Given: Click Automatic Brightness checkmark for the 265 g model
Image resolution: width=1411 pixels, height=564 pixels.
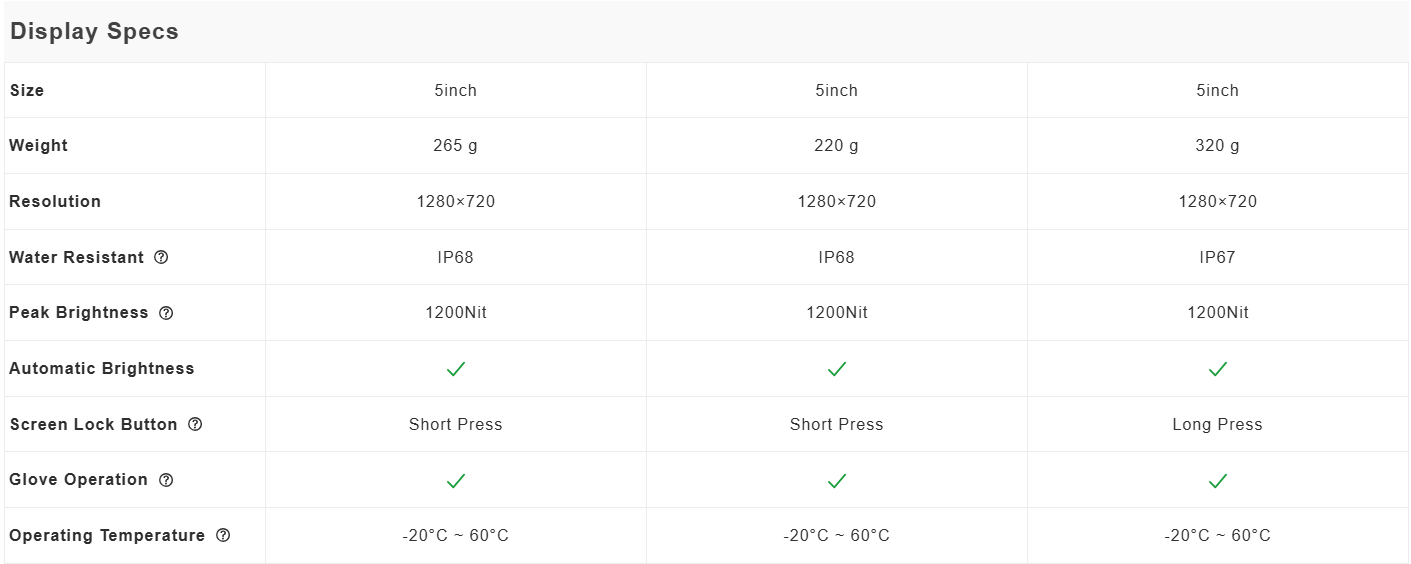Looking at the screenshot, I should point(456,369).
